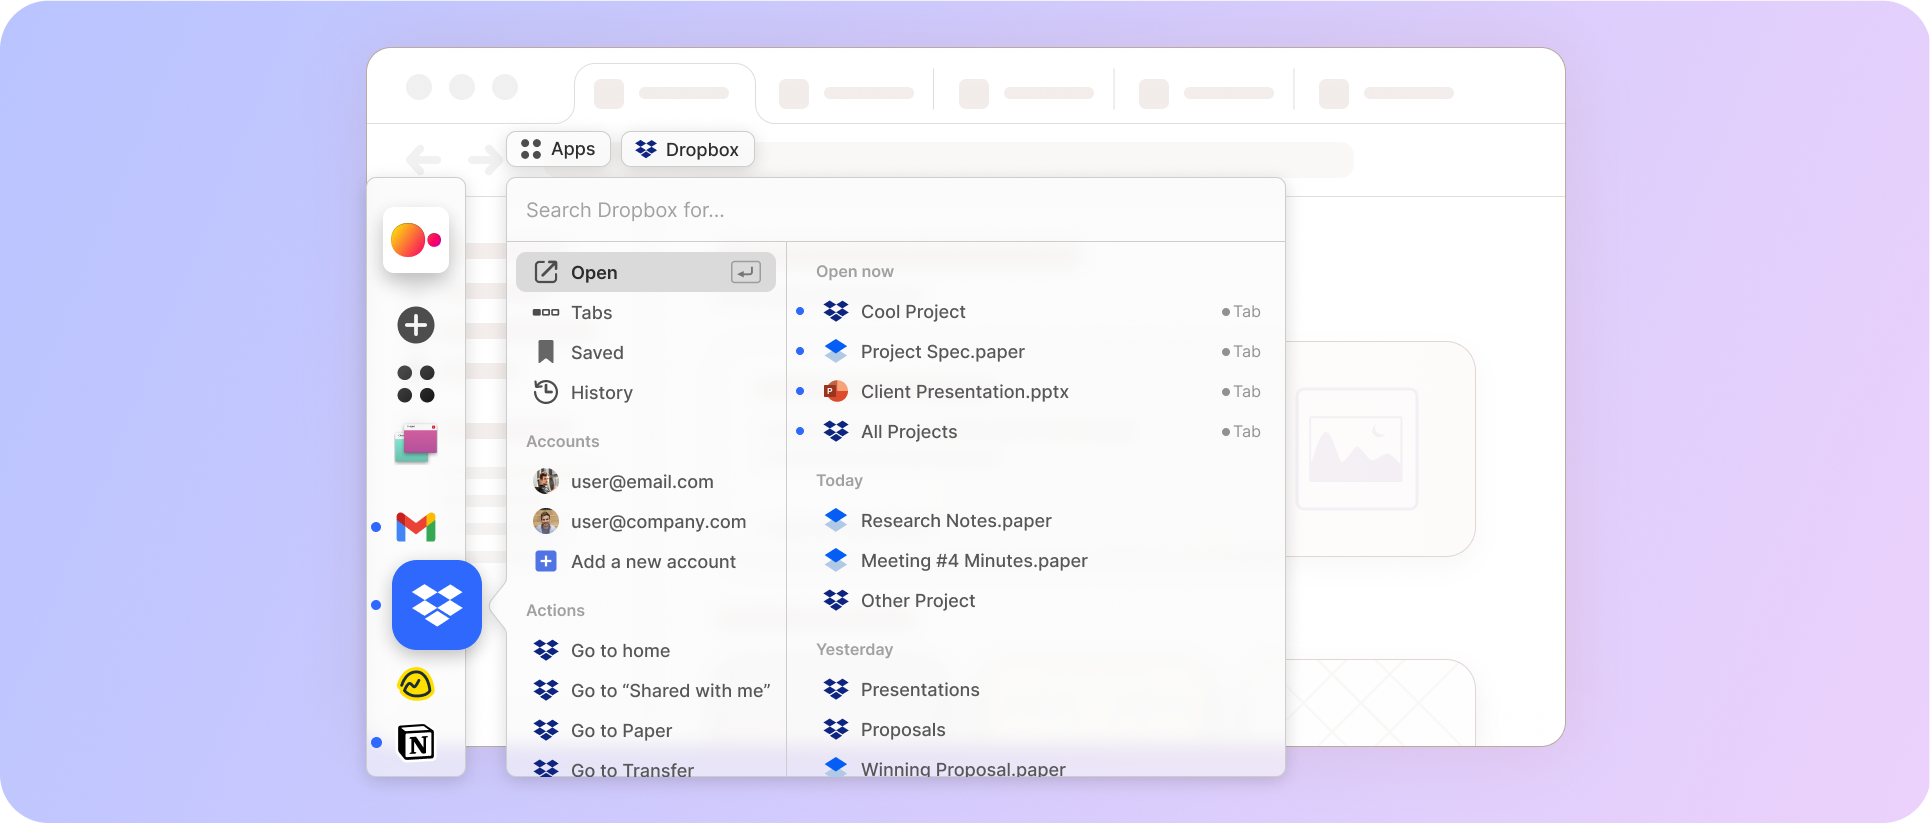Open the stacked windows icon in sidebar
This screenshot has height=823, width=1931.
point(416,443)
